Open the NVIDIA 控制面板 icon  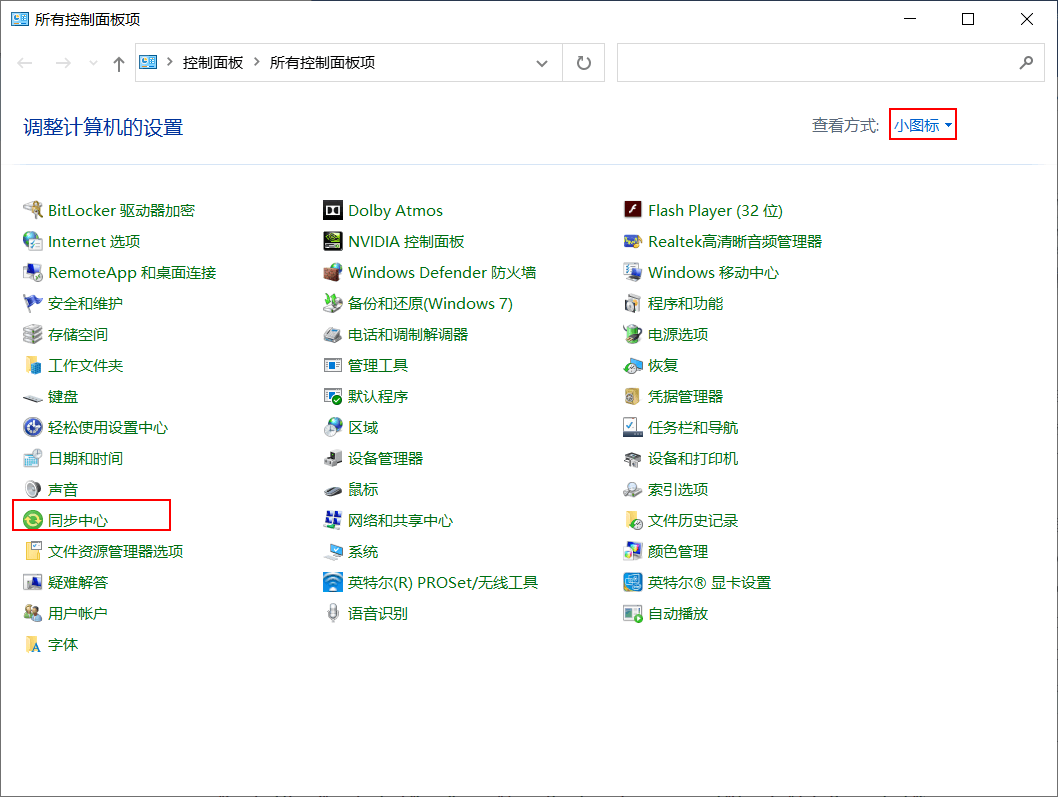pos(333,241)
